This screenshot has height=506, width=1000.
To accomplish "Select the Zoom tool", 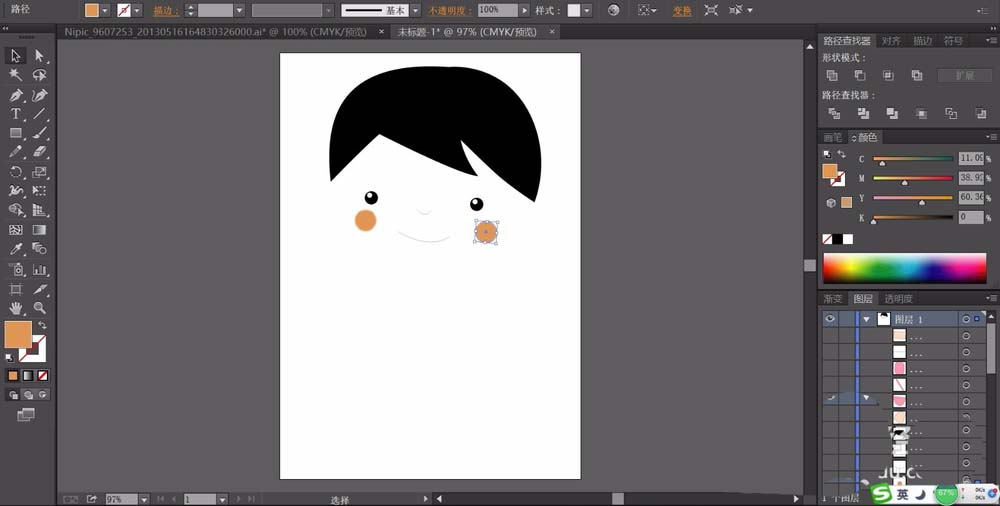I will (x=40, y=308).
